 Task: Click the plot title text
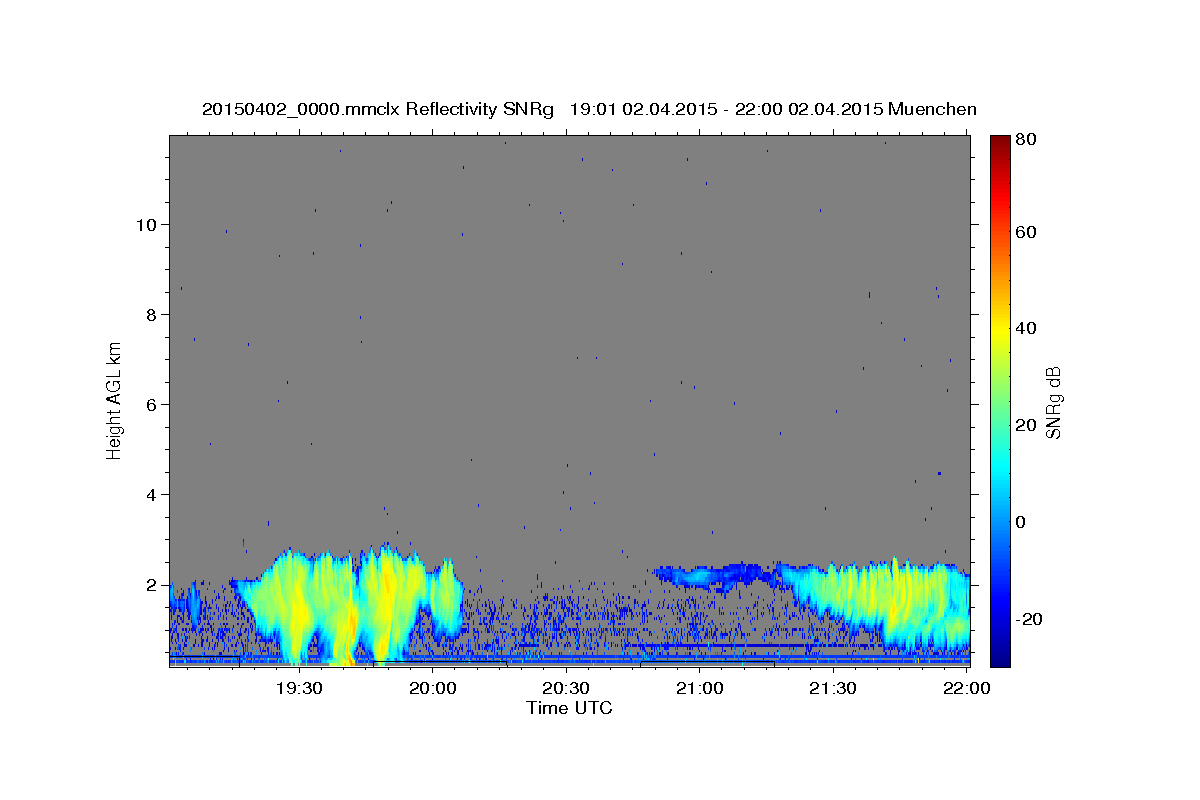tap(589, 109)
